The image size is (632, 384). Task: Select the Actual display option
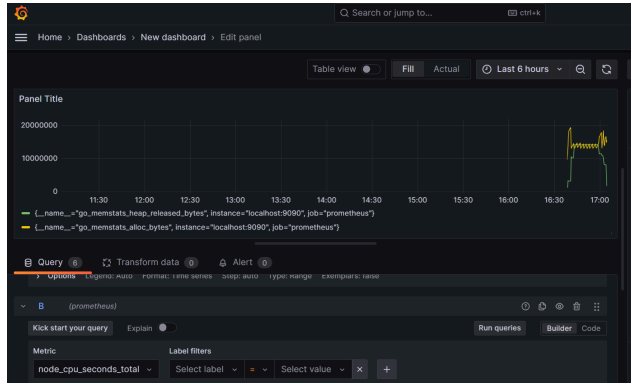(446, 69)
